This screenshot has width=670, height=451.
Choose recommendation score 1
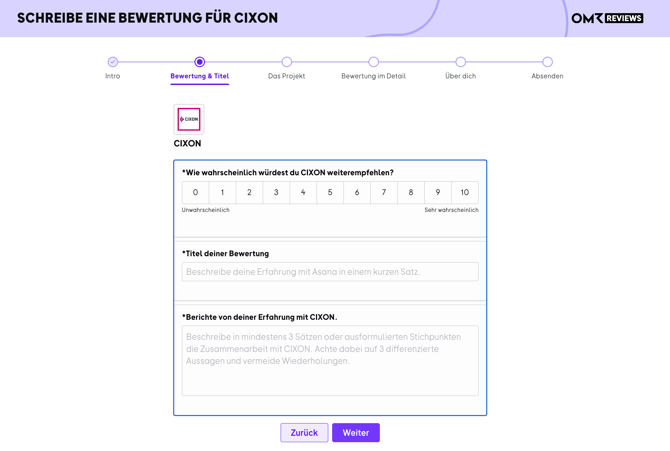[222, 192]
